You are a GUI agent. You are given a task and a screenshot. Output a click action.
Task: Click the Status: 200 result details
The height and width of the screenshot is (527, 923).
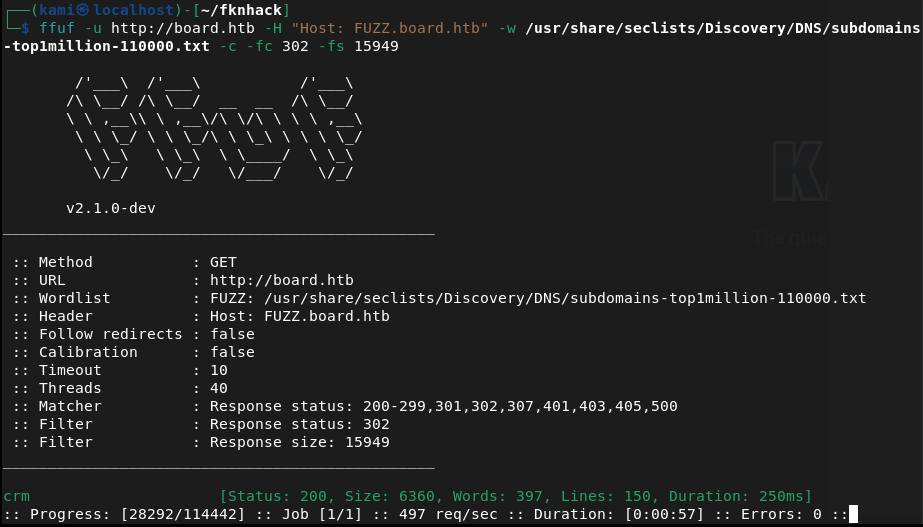(515, 496)
